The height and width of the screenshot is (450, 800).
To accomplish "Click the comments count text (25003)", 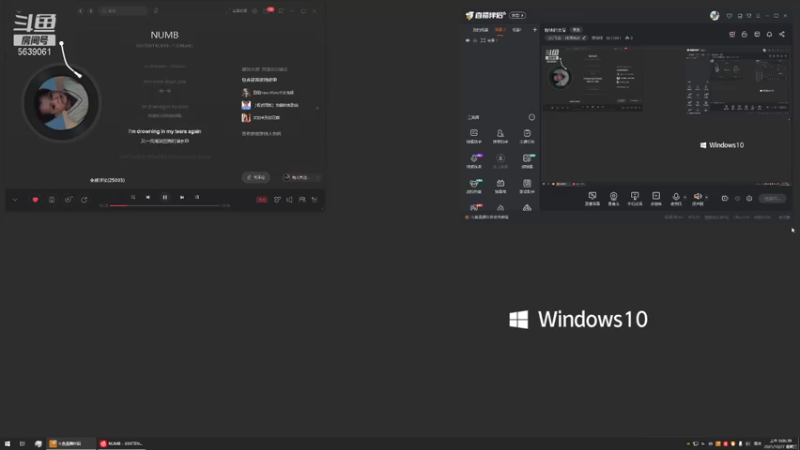I will point(108,180).
